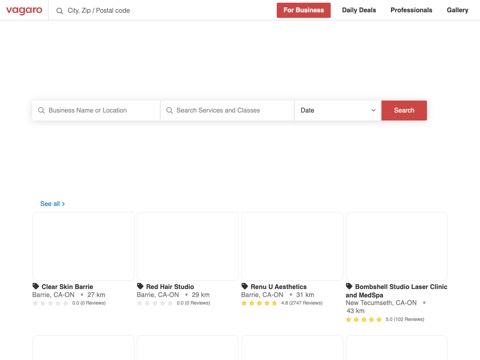This screenshot has width=480, height=360.
Task: Focus the City, Zip / Postal code field
Action: point(99,11)
